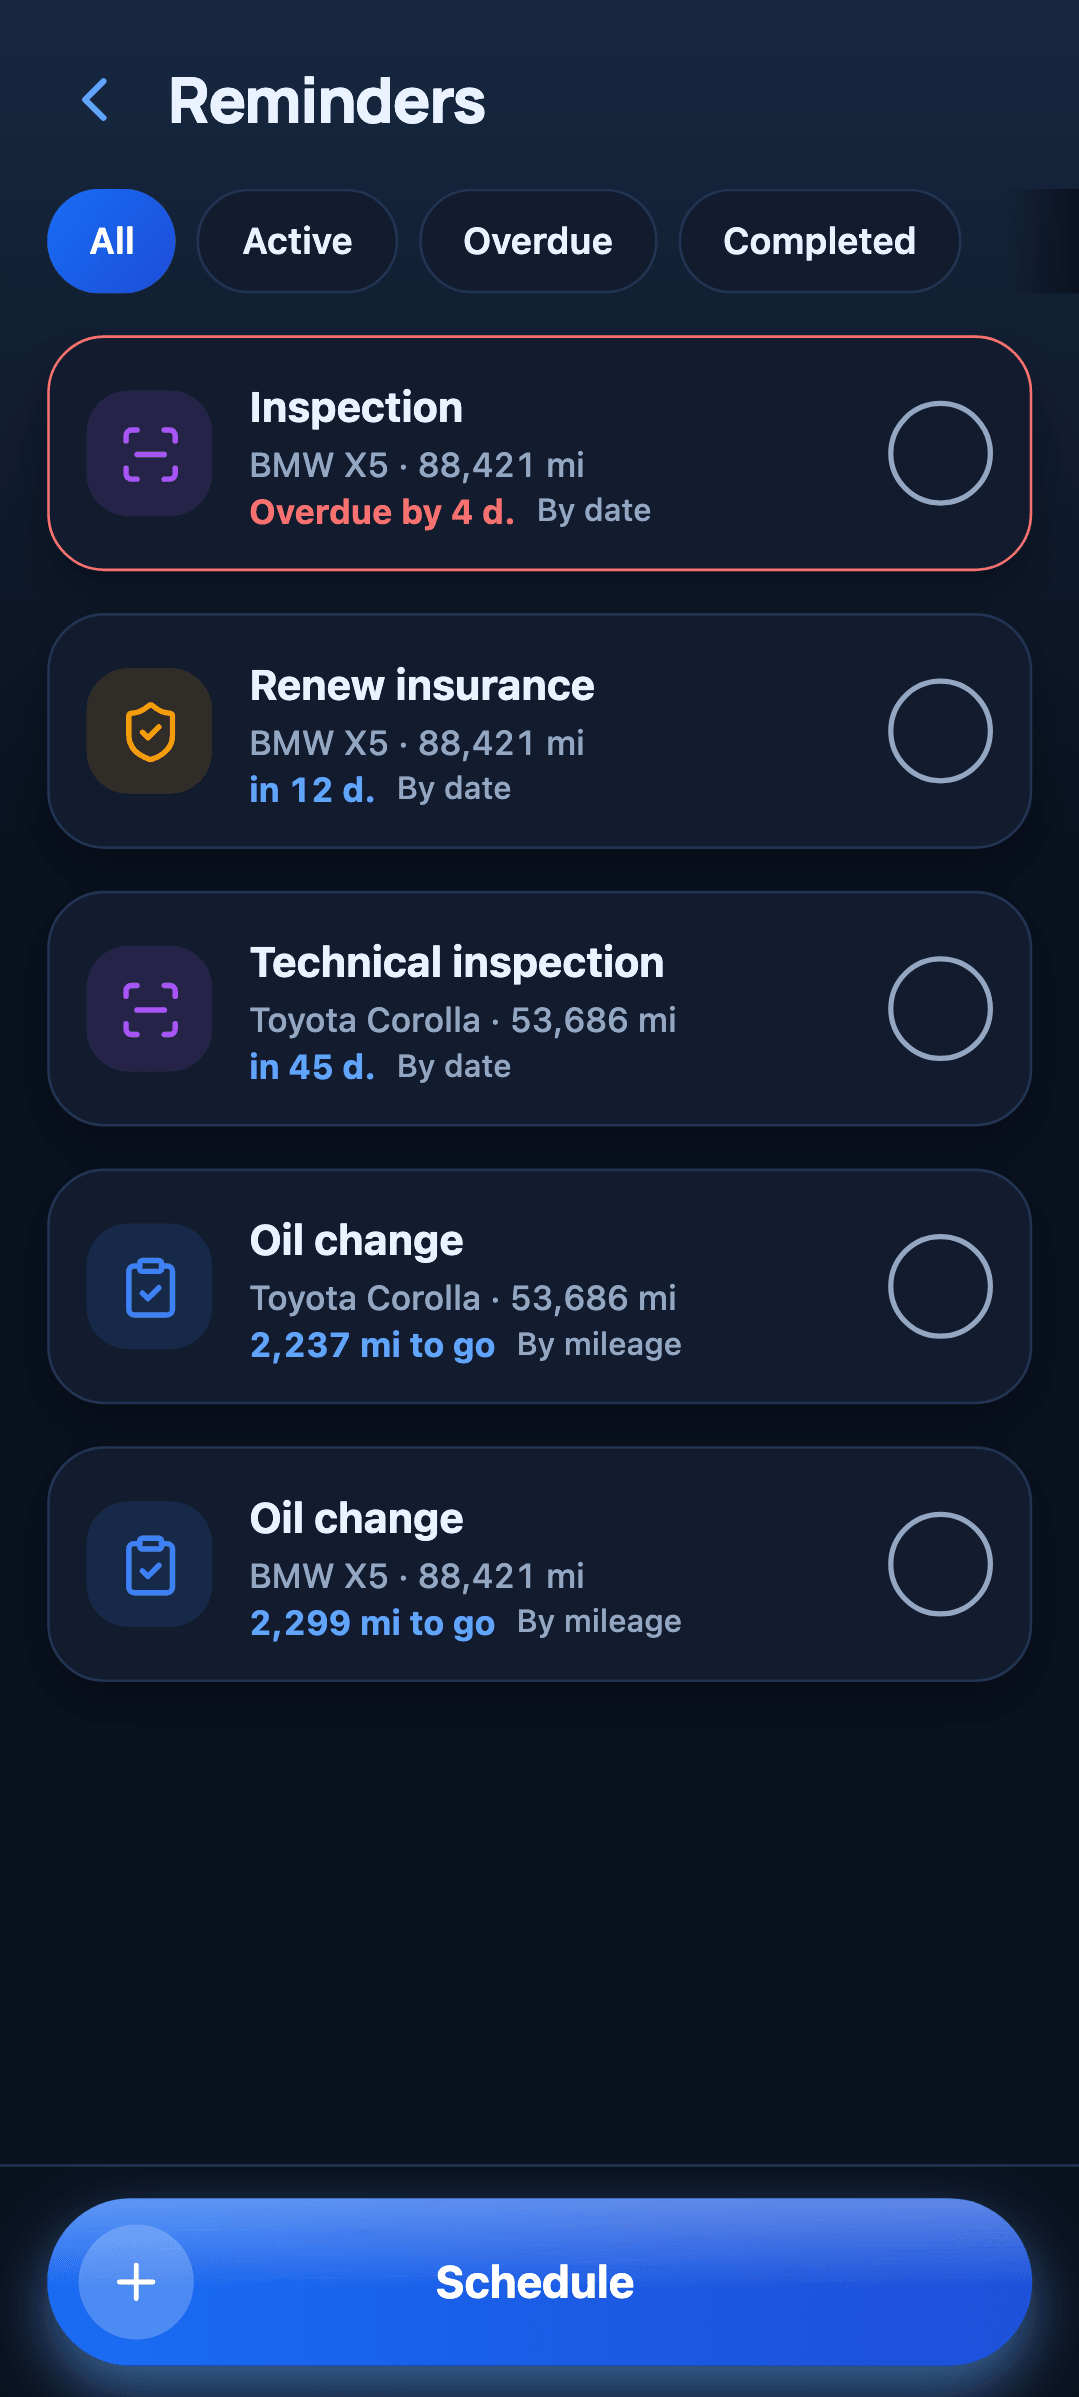The image size is (1079, 2397).
Task: Complete the Toyota Corolla oil change reminder
Action: click(940, 1287)
